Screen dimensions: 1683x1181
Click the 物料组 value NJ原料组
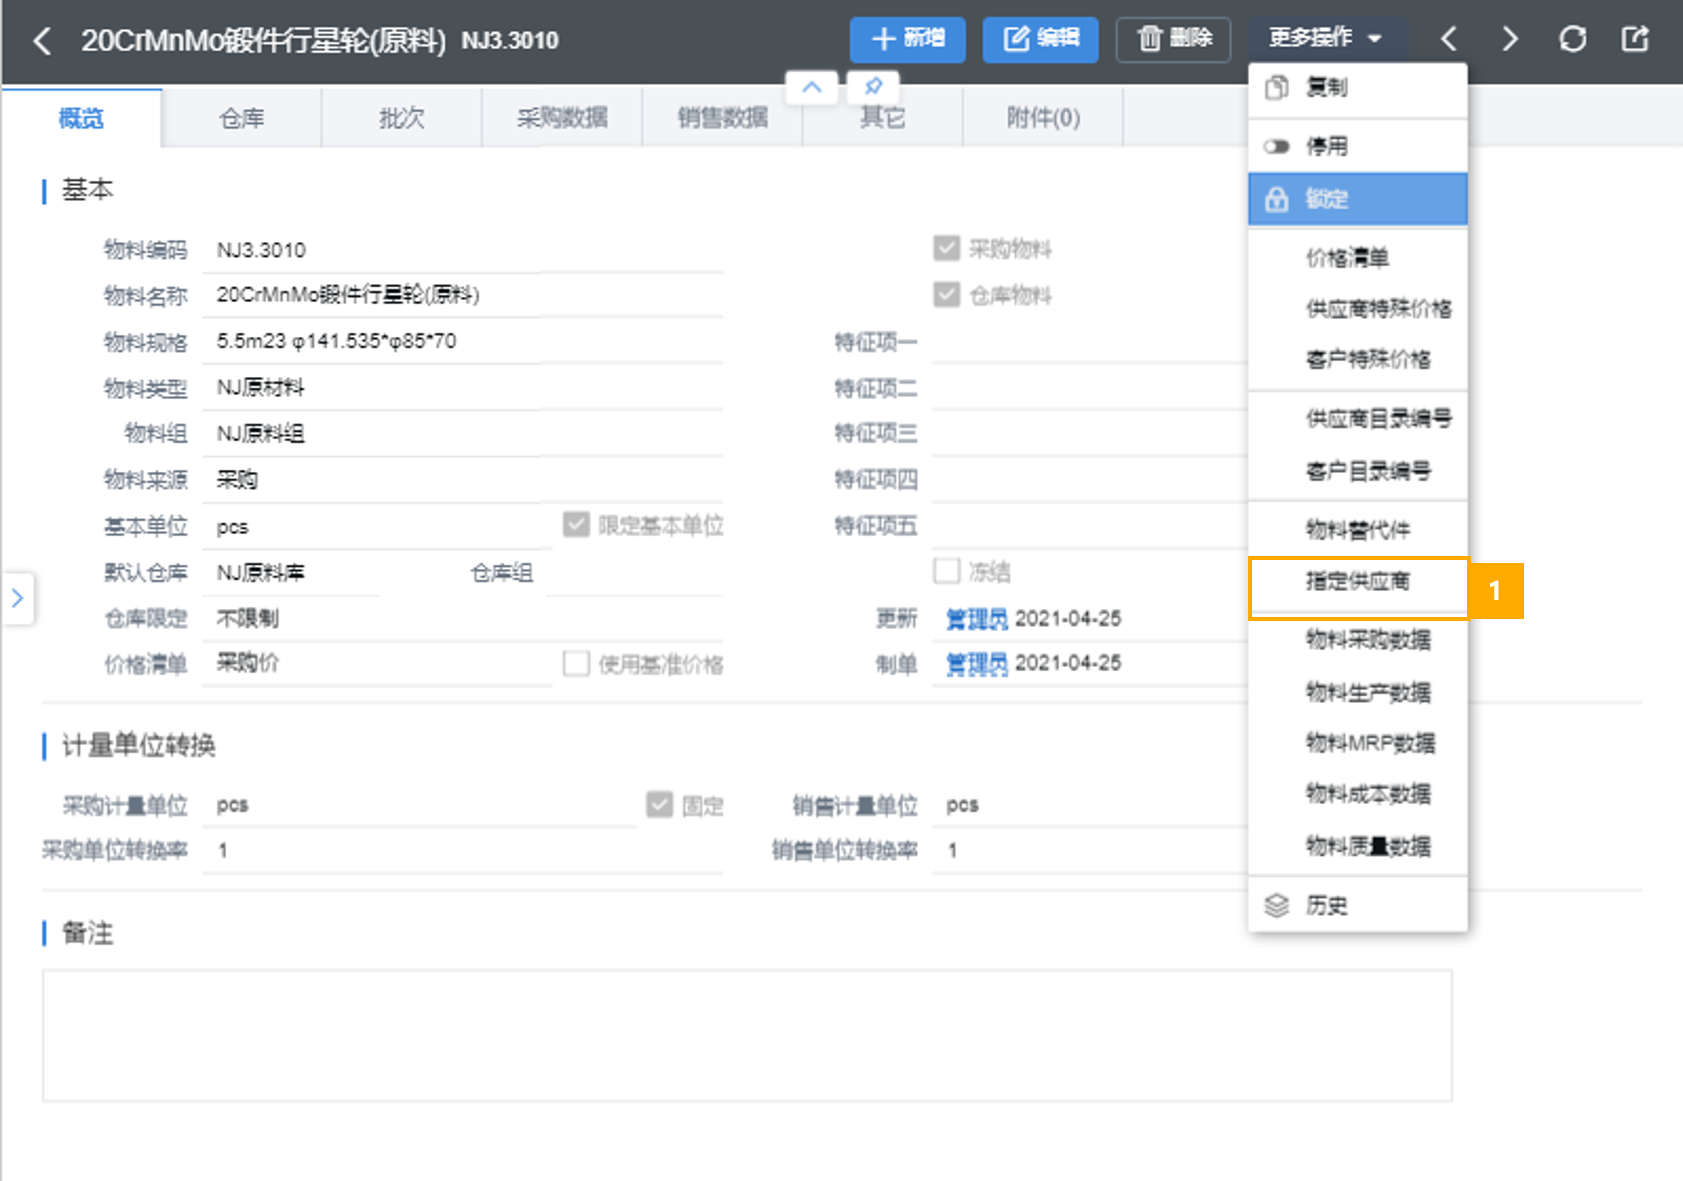pyautogui.click(x=260, y=433)
